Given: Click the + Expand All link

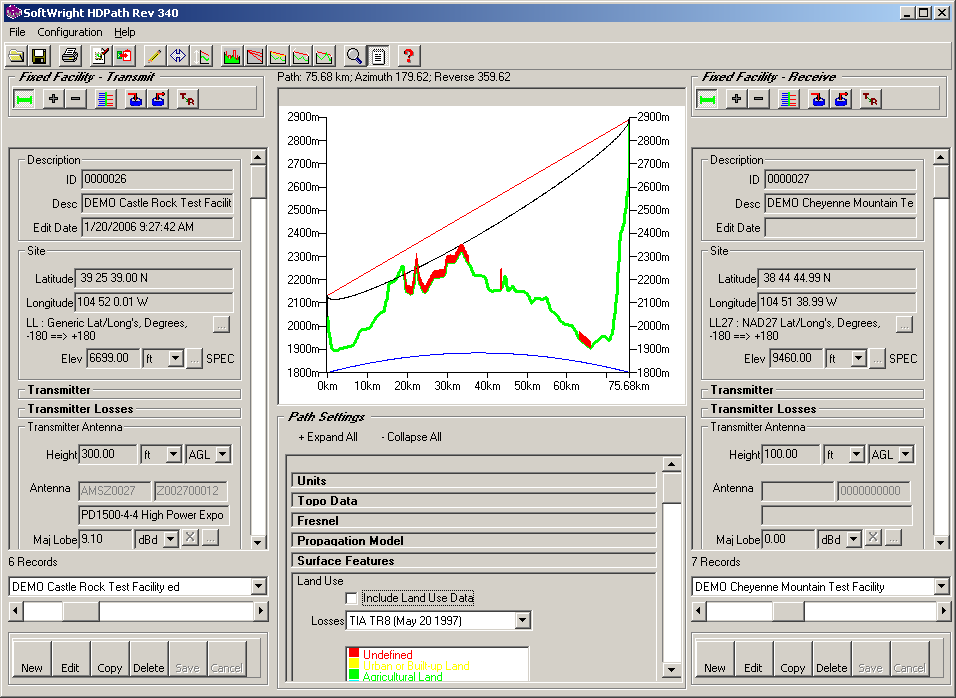Looking at the screenshot, I should pyautogui.click(x=328, y=437).
